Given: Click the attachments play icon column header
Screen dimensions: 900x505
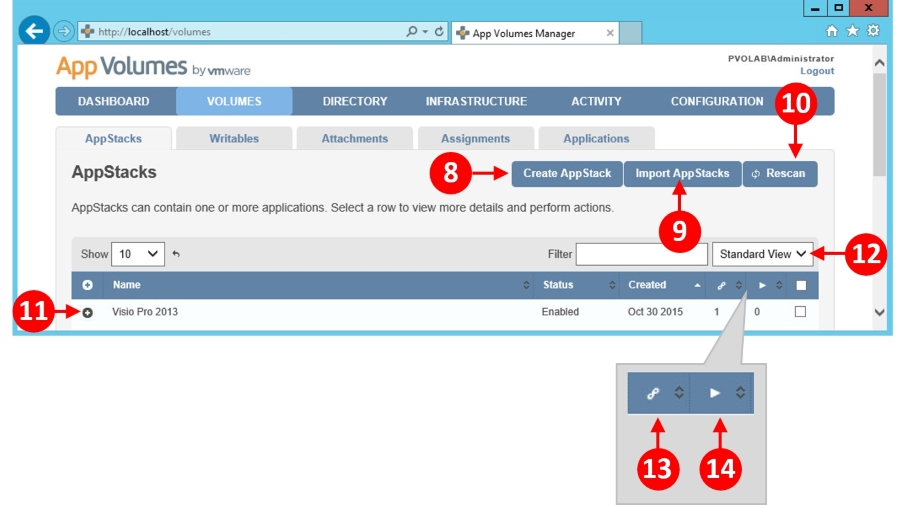Looking at the screenshot, I should pos(762,285).
